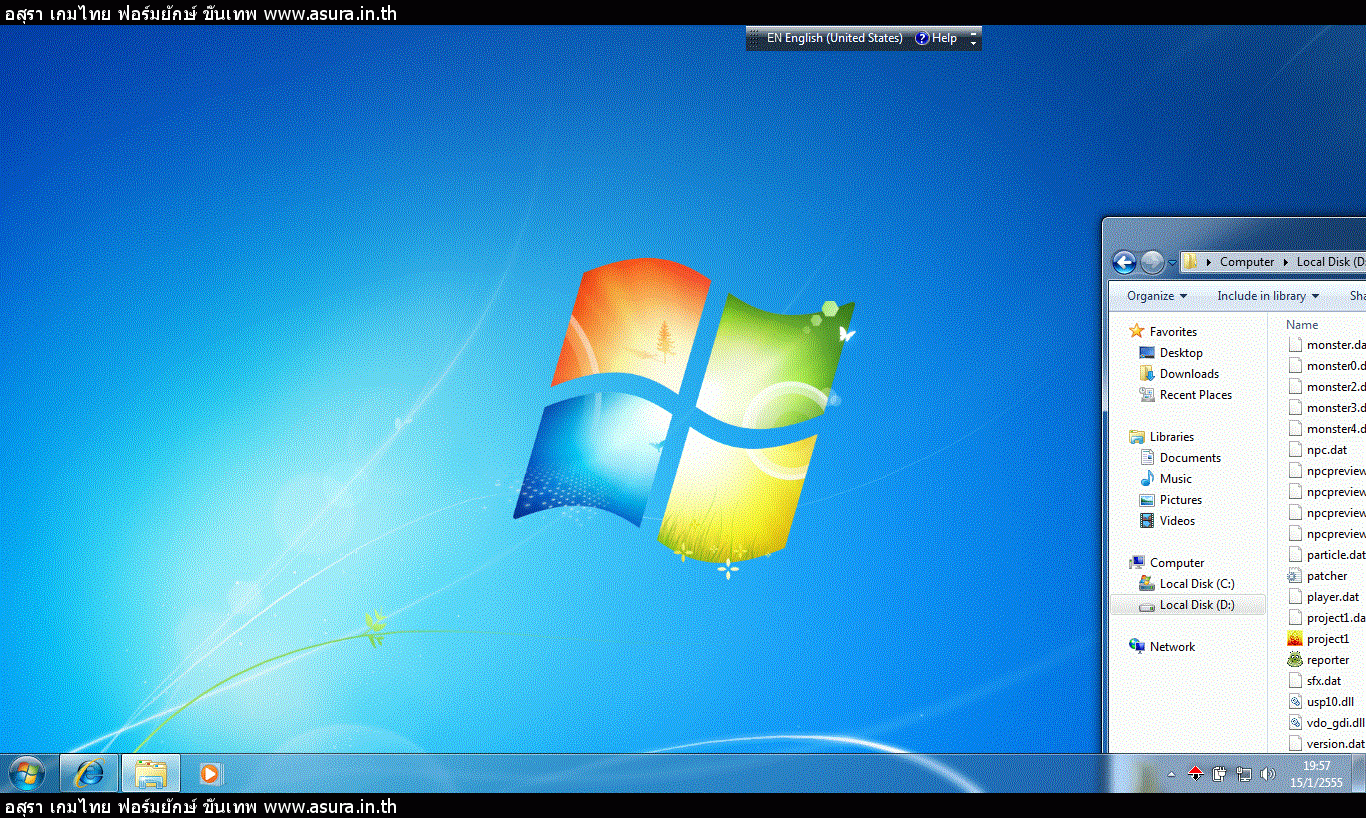
Task: Select Computer in the address bar breadcrumb
Action: pos(1247,262)
